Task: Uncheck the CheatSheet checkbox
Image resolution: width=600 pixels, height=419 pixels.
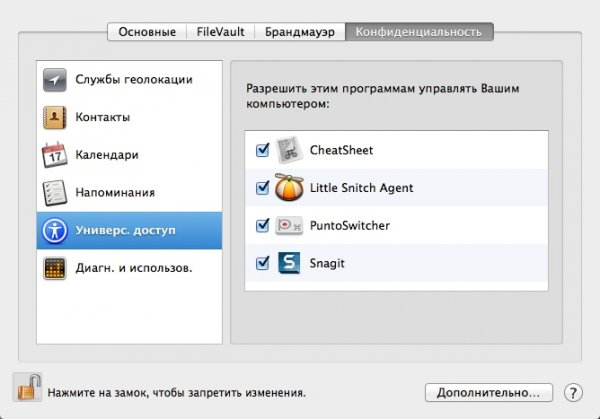Action: (x=262, y=150)
